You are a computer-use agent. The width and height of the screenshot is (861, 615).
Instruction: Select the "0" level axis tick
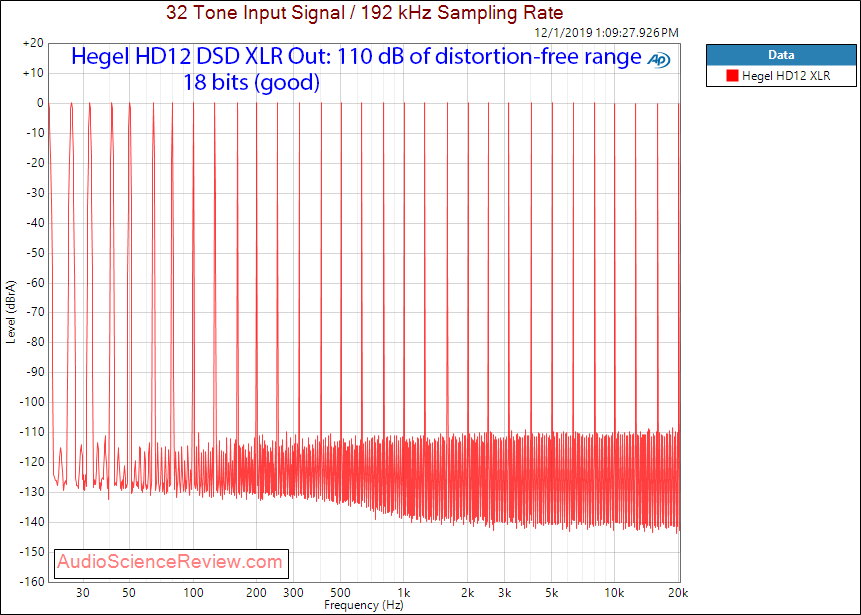pos(40,103)
